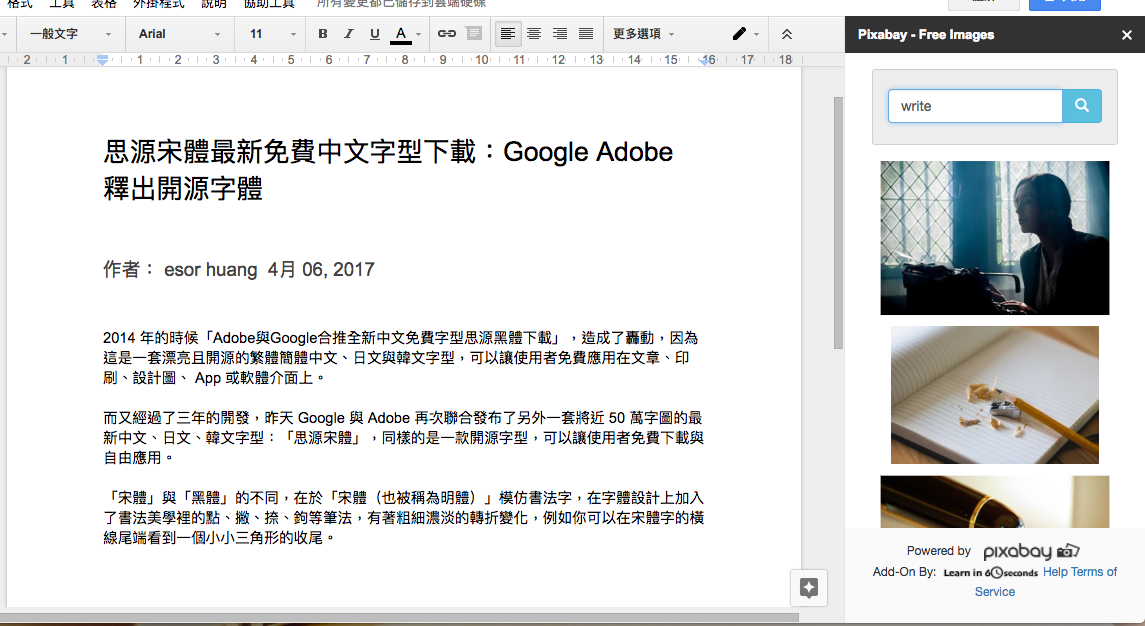The height and width of the screenshot is (626, 1145).
Task: Expand the editing mode dropdown arrow
Action: point(757,34)
